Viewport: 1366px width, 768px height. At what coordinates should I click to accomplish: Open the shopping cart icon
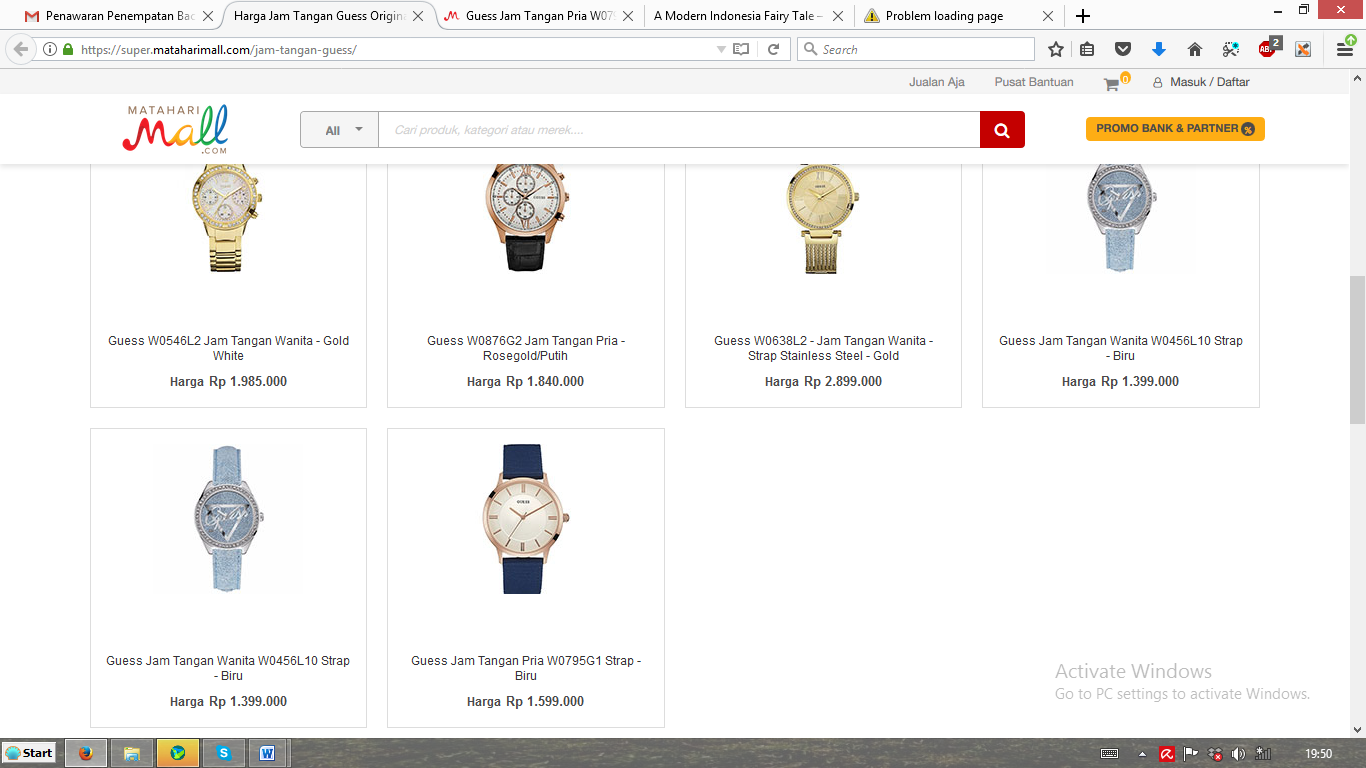click(1111, 84)
